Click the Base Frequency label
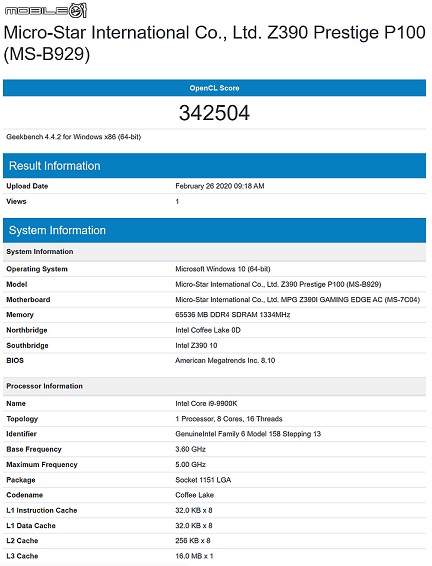Viewport: 432px width, 566px height. (x=34, y=449)
